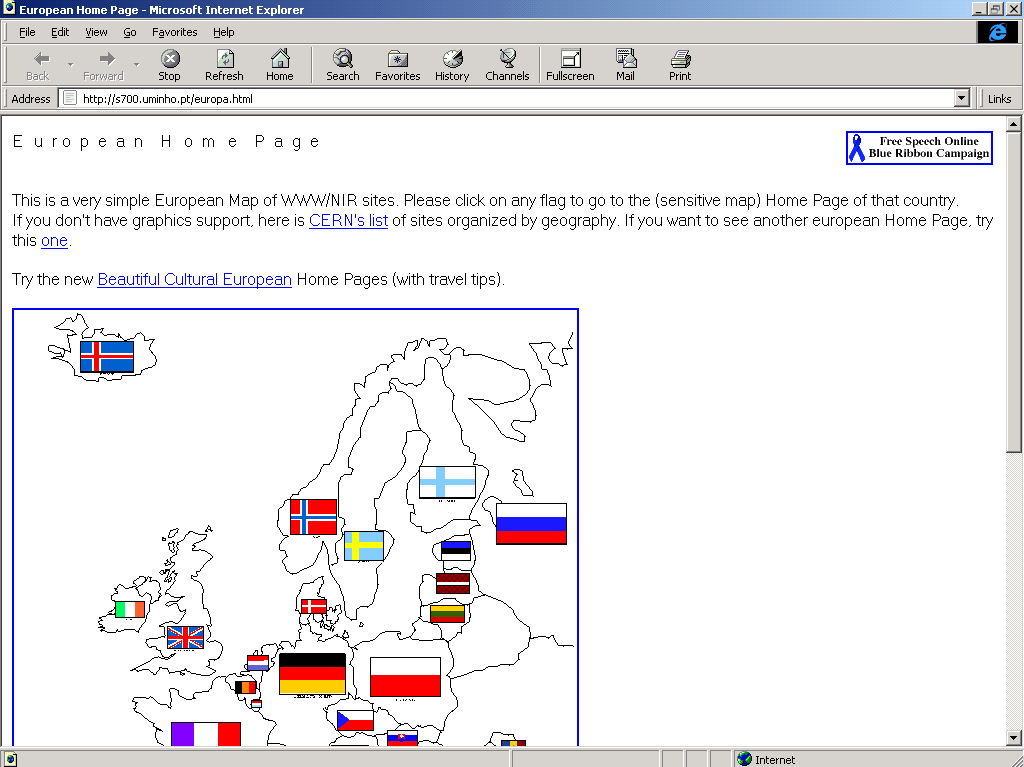Click the Iceland flag on the map
The height and width of the screenshot is (767, 1024).
click(107, 357)
